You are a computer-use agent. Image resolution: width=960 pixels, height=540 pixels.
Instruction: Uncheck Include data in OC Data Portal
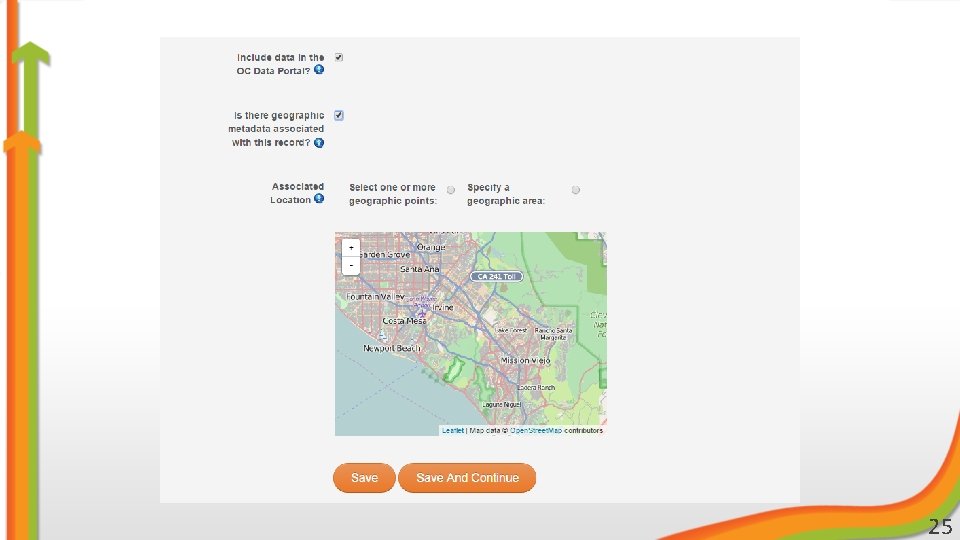(339, 57)
